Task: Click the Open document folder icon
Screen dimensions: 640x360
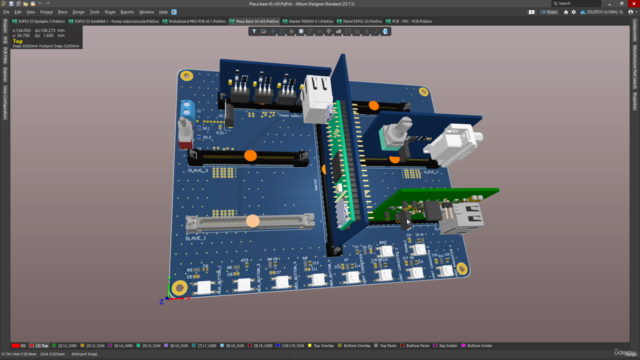Action: click(26, 4)
